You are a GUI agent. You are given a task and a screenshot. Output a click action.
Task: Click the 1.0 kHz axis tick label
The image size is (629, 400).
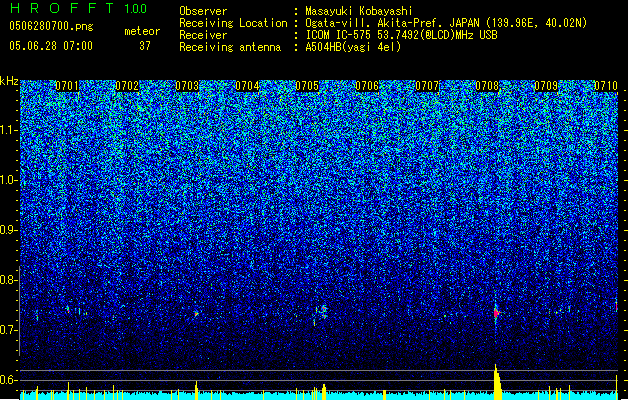(x=9, y=180)
